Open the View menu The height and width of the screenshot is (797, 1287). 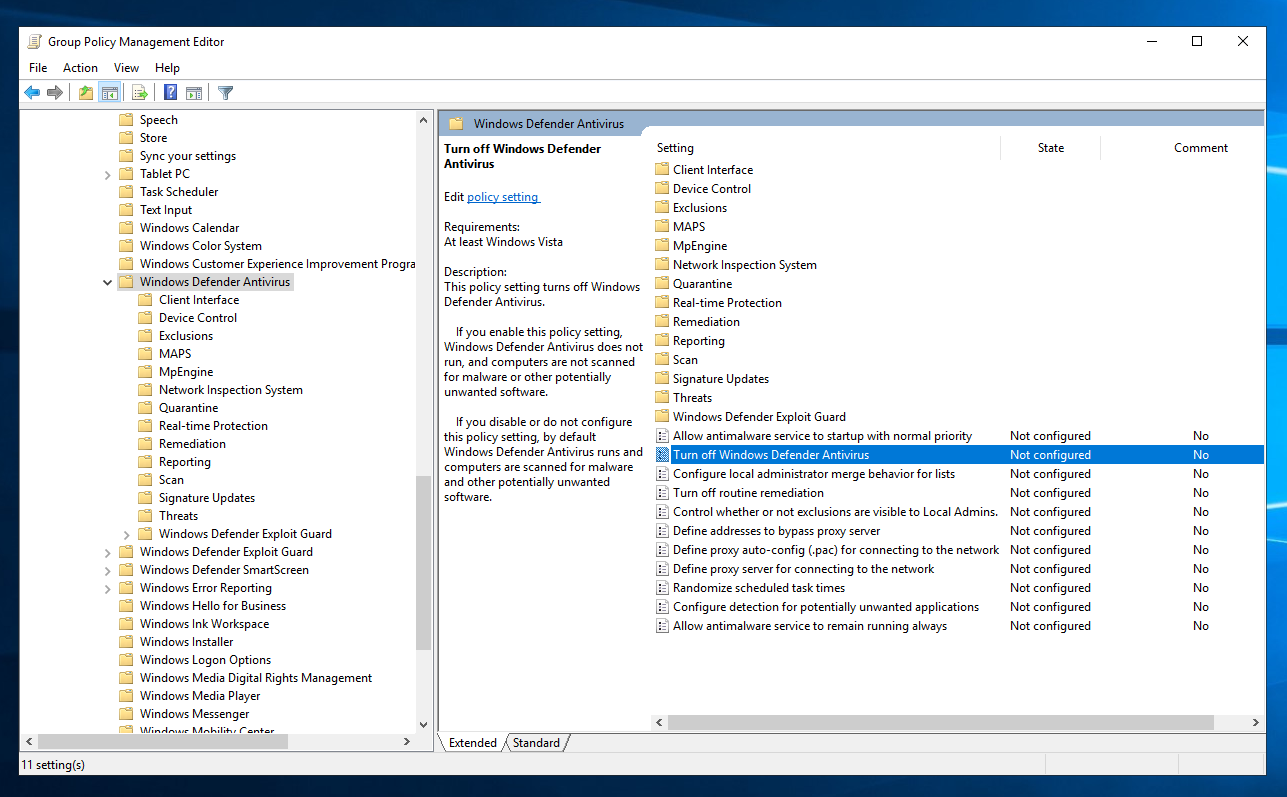(x=126, y=68)
